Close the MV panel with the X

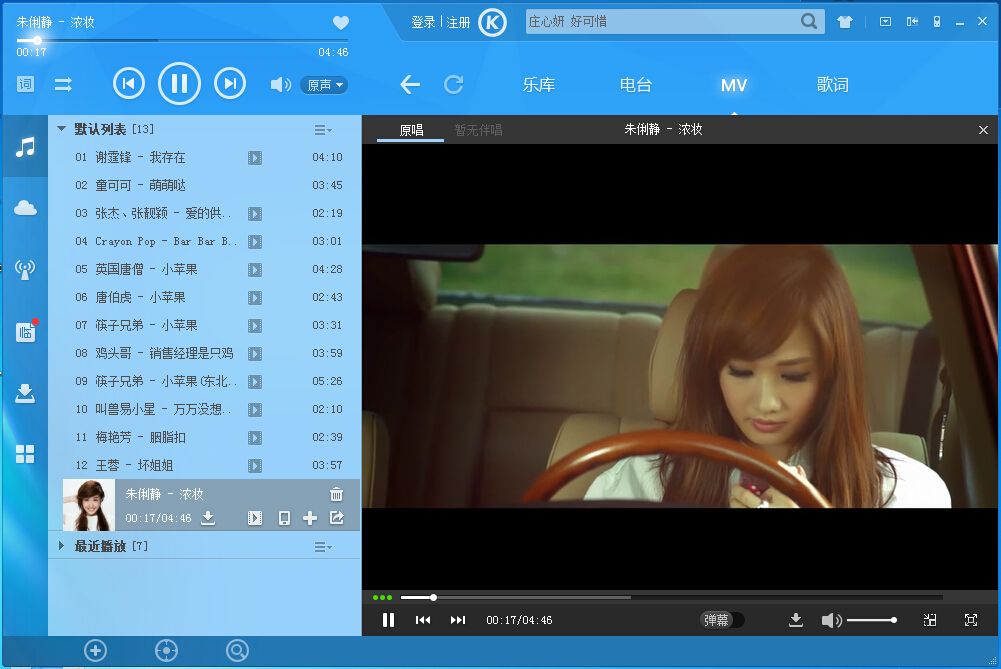(x=983, y=130)
